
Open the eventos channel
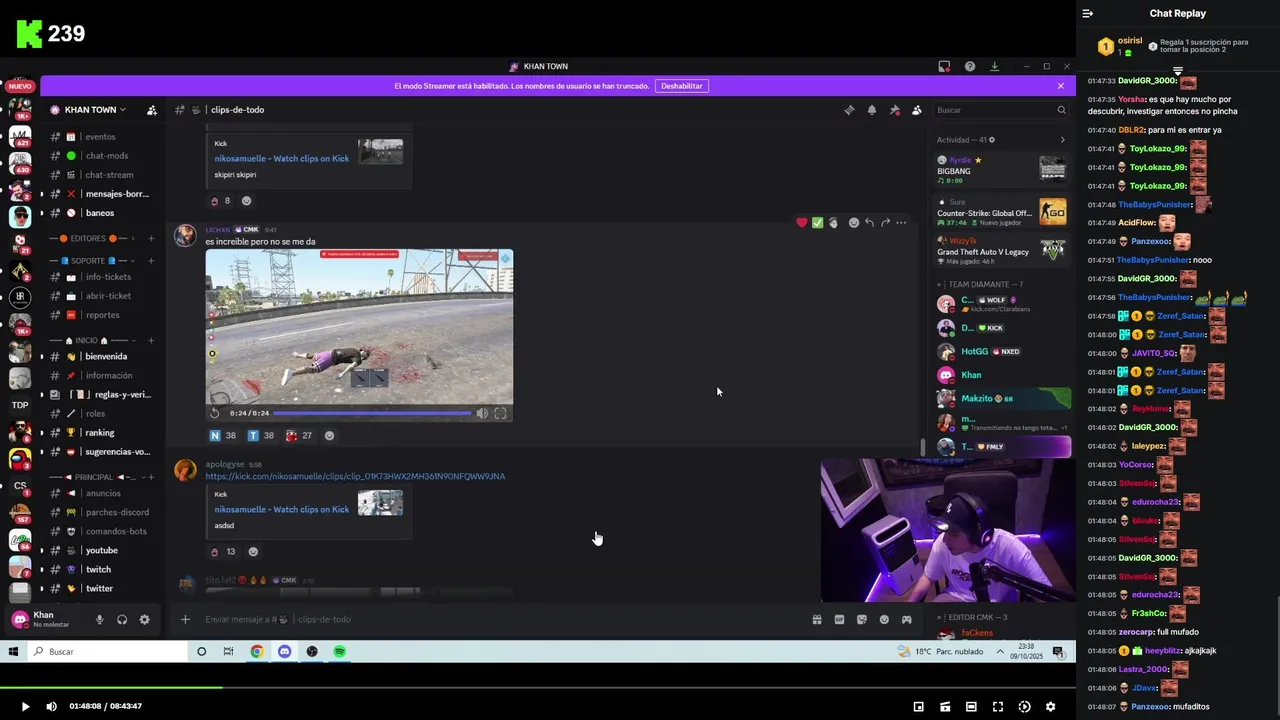(x=100, y=137)
